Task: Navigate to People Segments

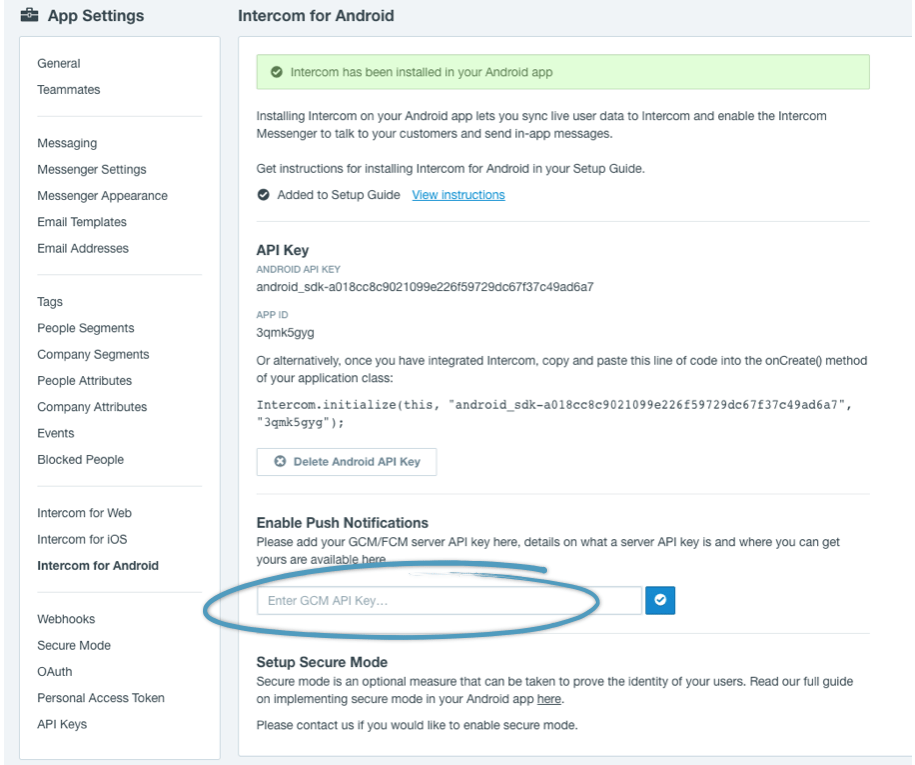Action: tap(86, 329)
